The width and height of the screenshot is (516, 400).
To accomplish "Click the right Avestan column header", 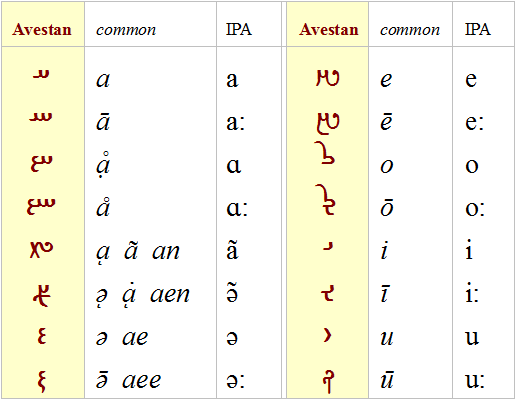I will [x=329, y=30].
